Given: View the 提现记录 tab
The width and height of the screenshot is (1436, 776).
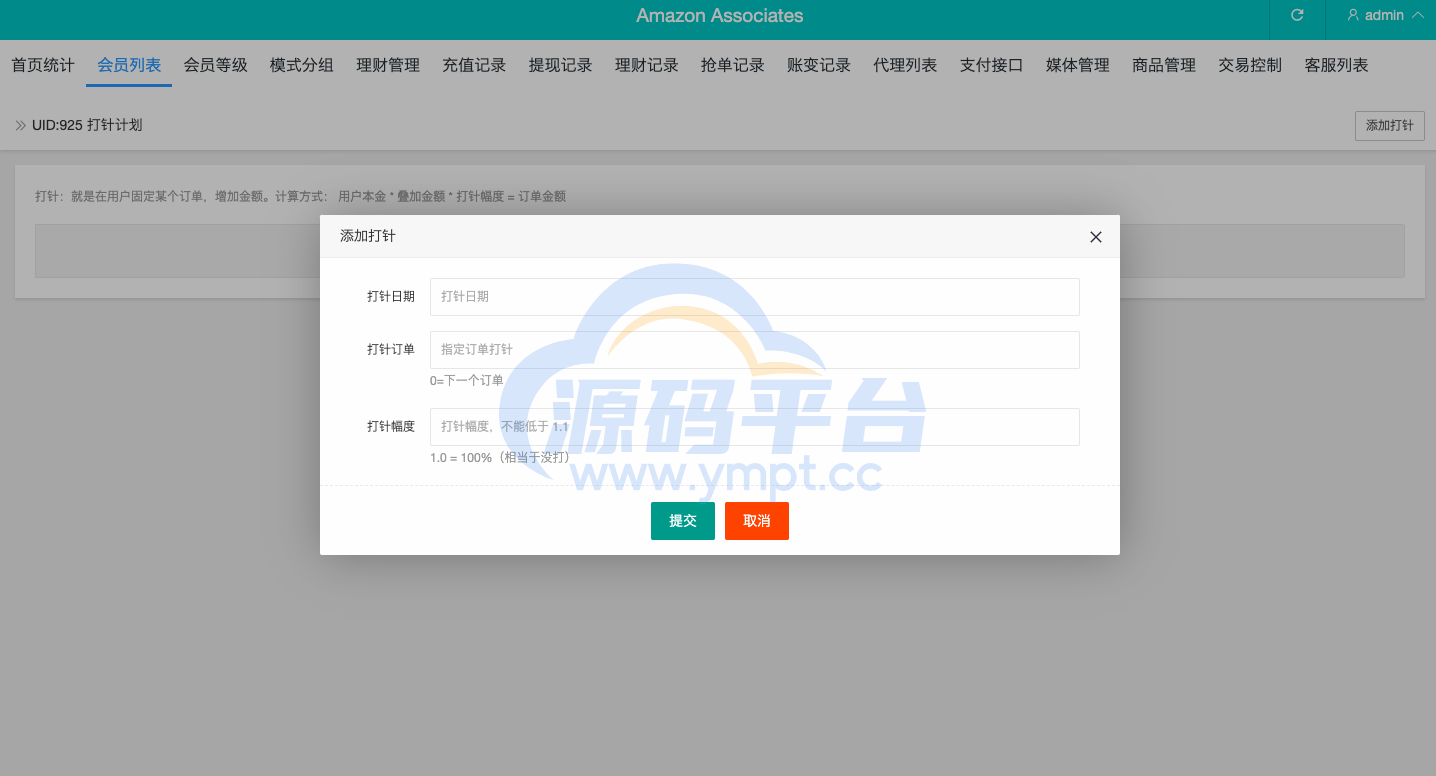Looking at the screenshot, I should pyautogui.click(x=561, y=65).
